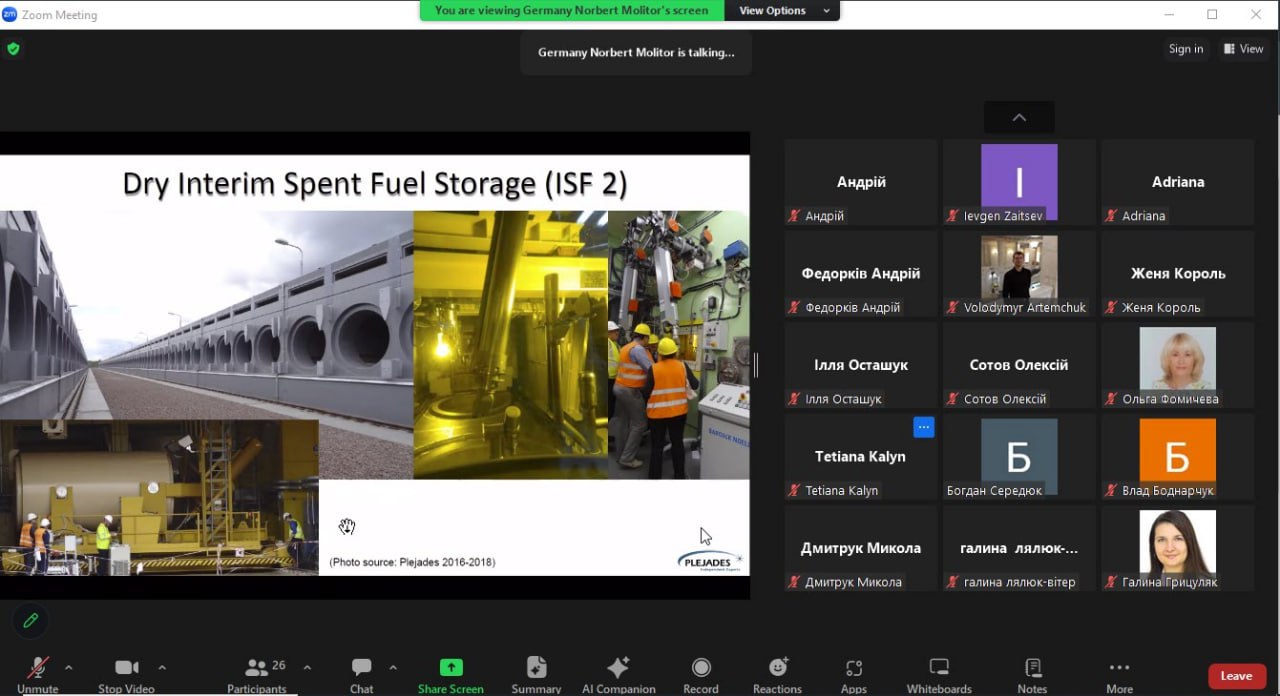Open the Reactions menu icon
The image size is (1280, 696).
coord(777,668)
